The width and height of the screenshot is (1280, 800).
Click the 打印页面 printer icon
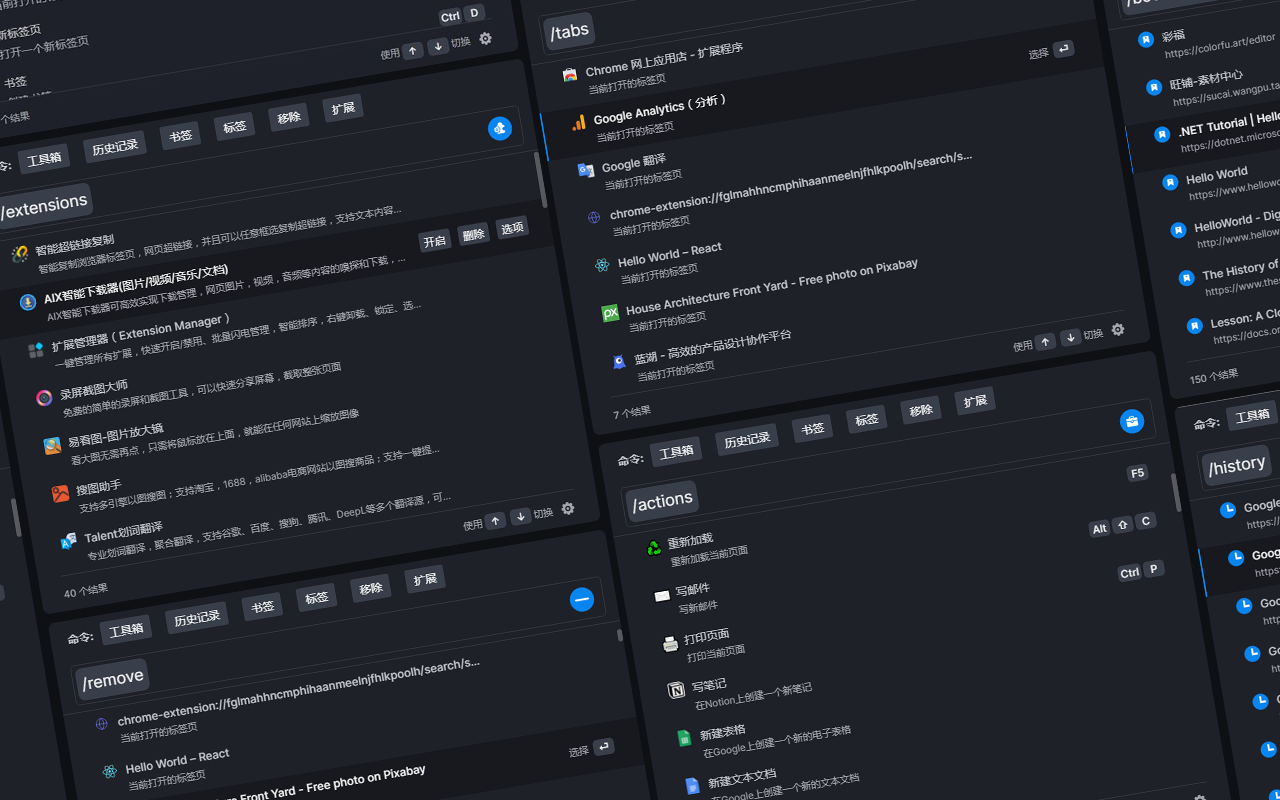[x=670, y=643]
